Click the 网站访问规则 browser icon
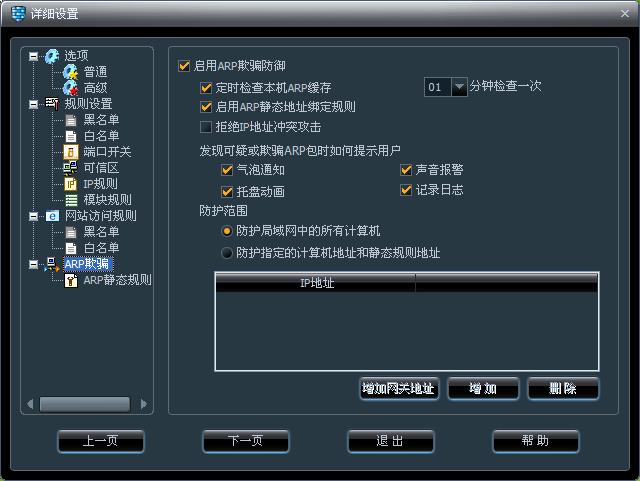Screen dimensions: 640x481 click(x=52, y=216)
